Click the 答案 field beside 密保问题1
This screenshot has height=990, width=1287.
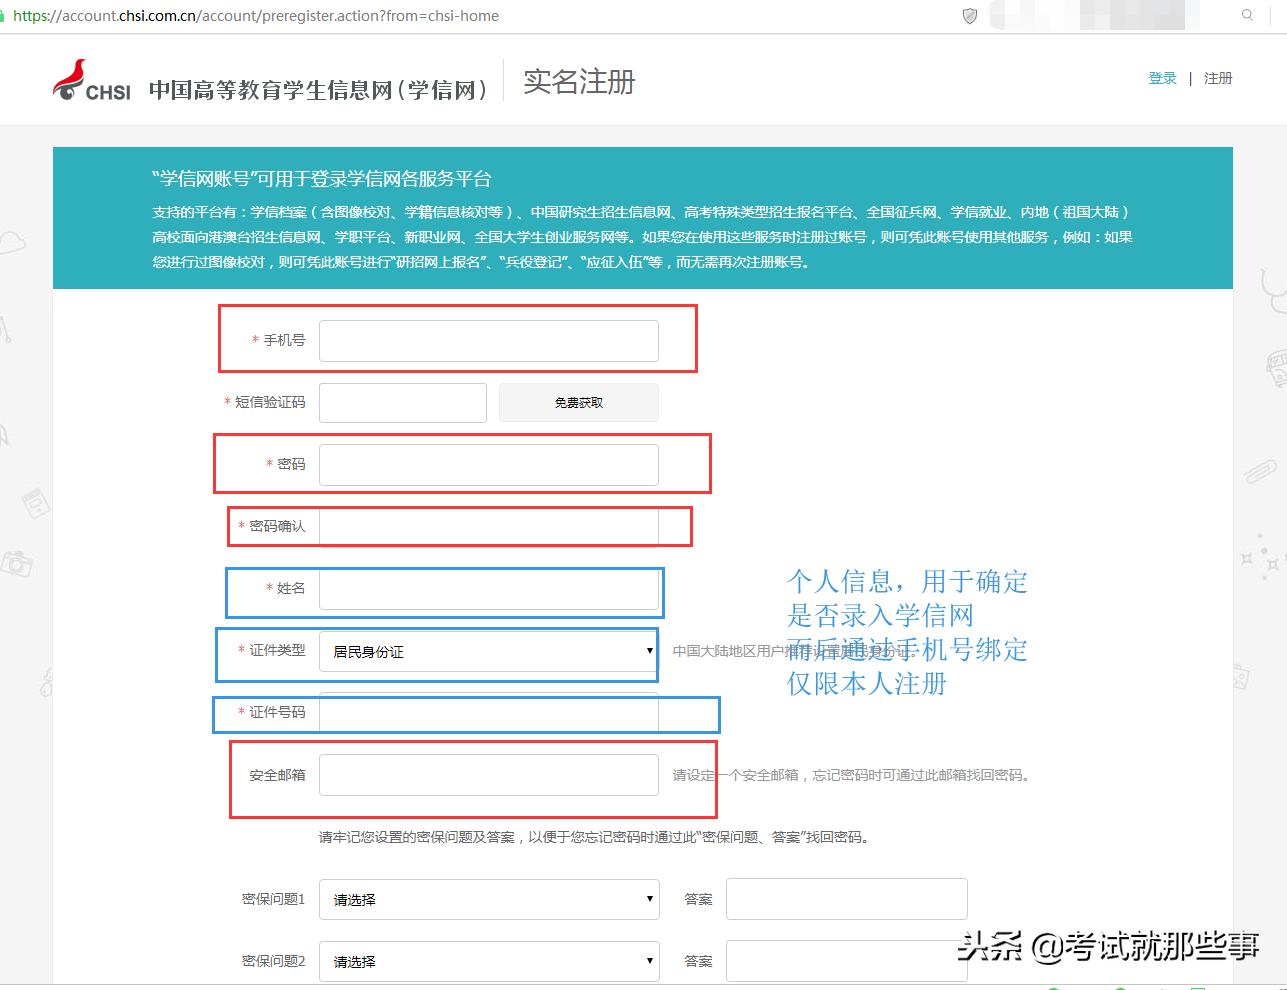click(x=845, y=899)
